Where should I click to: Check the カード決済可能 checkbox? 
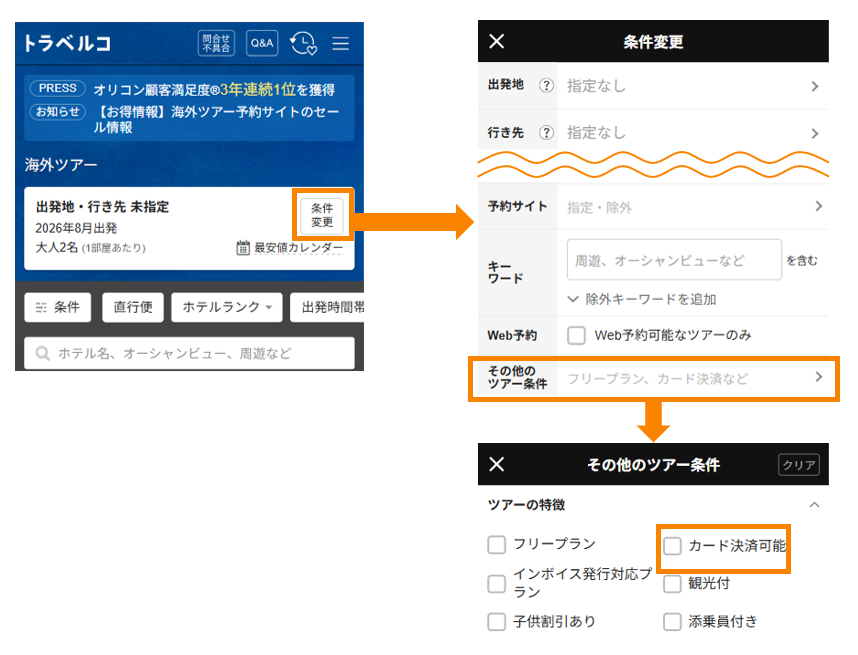[x=672, y=545]
